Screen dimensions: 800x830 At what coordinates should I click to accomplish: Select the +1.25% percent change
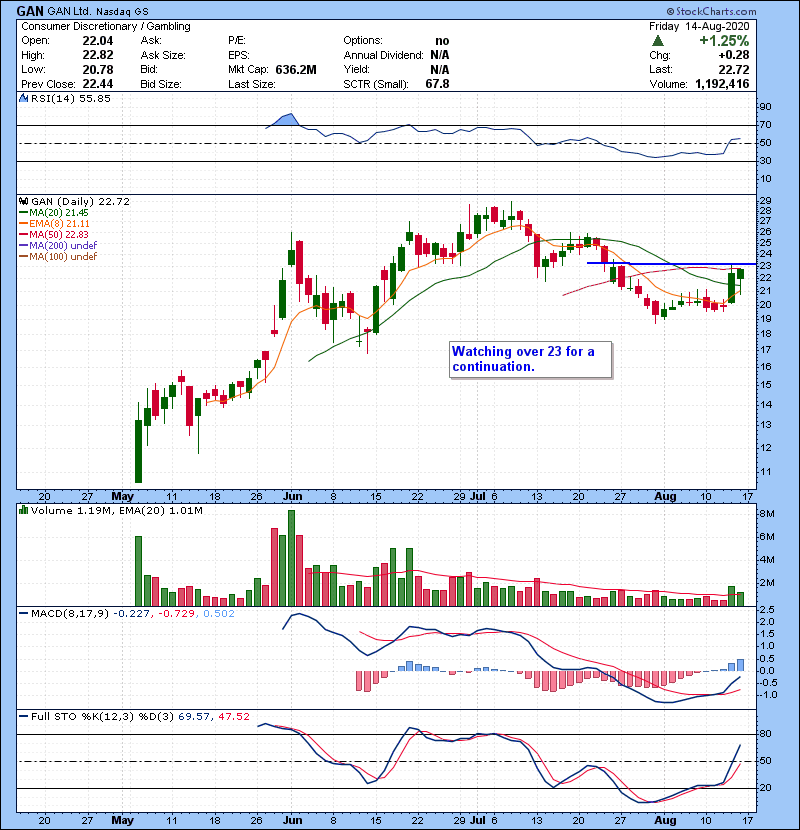(x=724, y=41)
